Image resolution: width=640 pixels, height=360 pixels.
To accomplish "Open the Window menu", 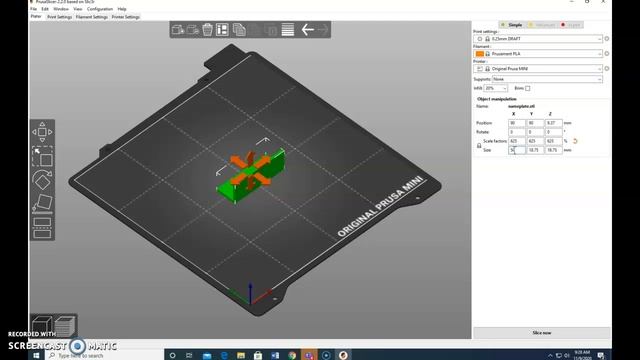I will (61, 9).
